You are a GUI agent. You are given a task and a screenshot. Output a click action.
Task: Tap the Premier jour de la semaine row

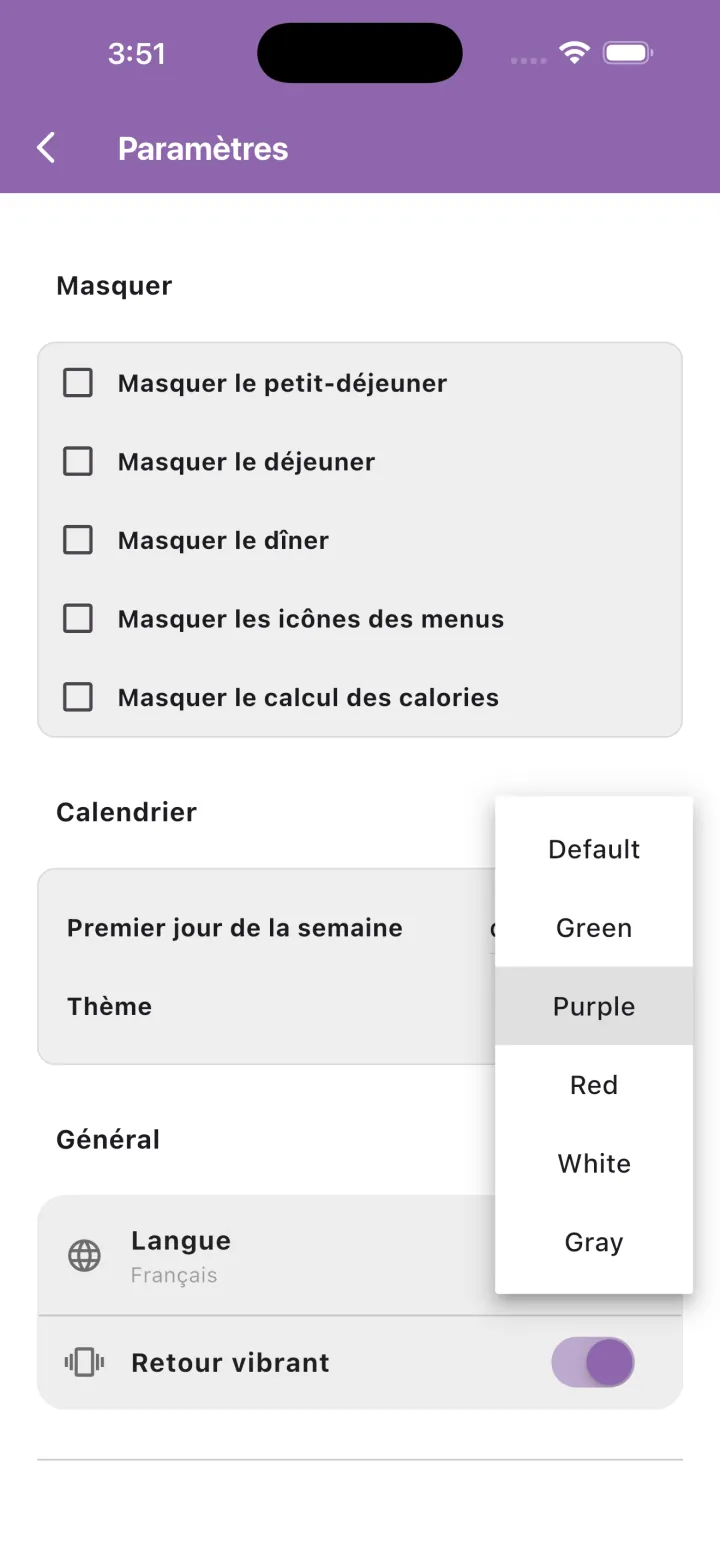(267, 928)
